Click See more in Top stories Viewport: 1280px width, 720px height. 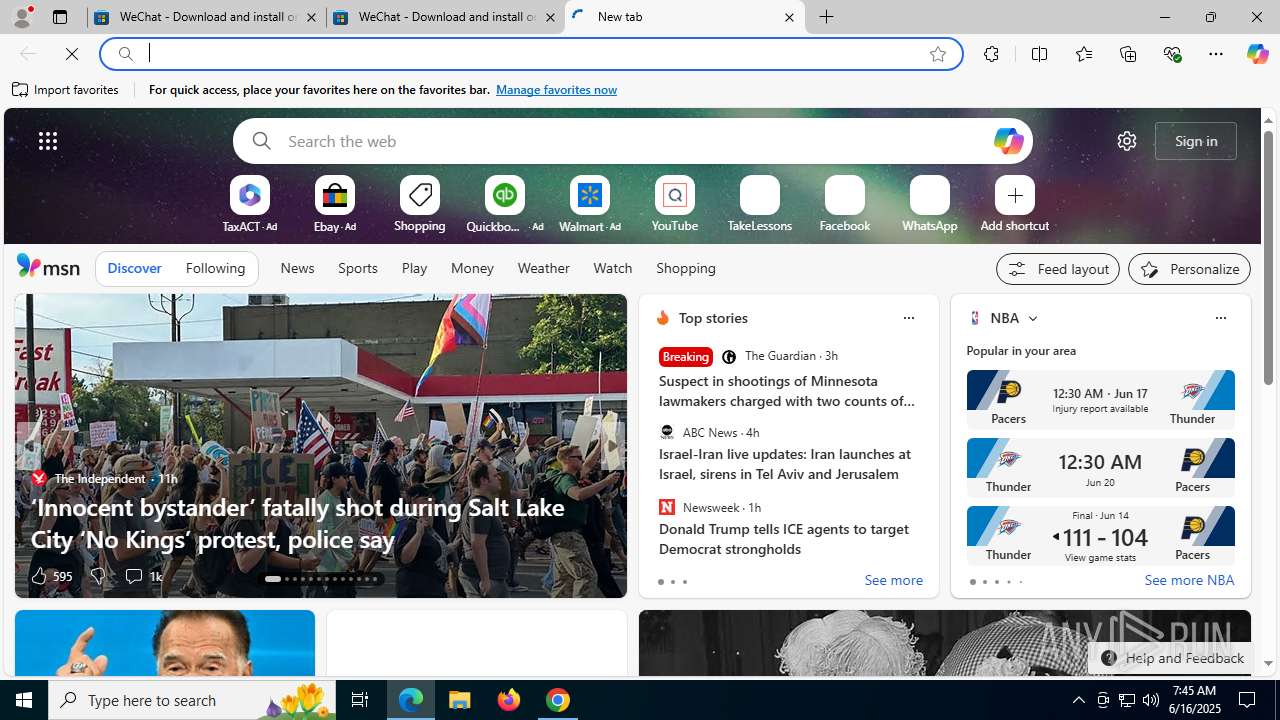893,581
